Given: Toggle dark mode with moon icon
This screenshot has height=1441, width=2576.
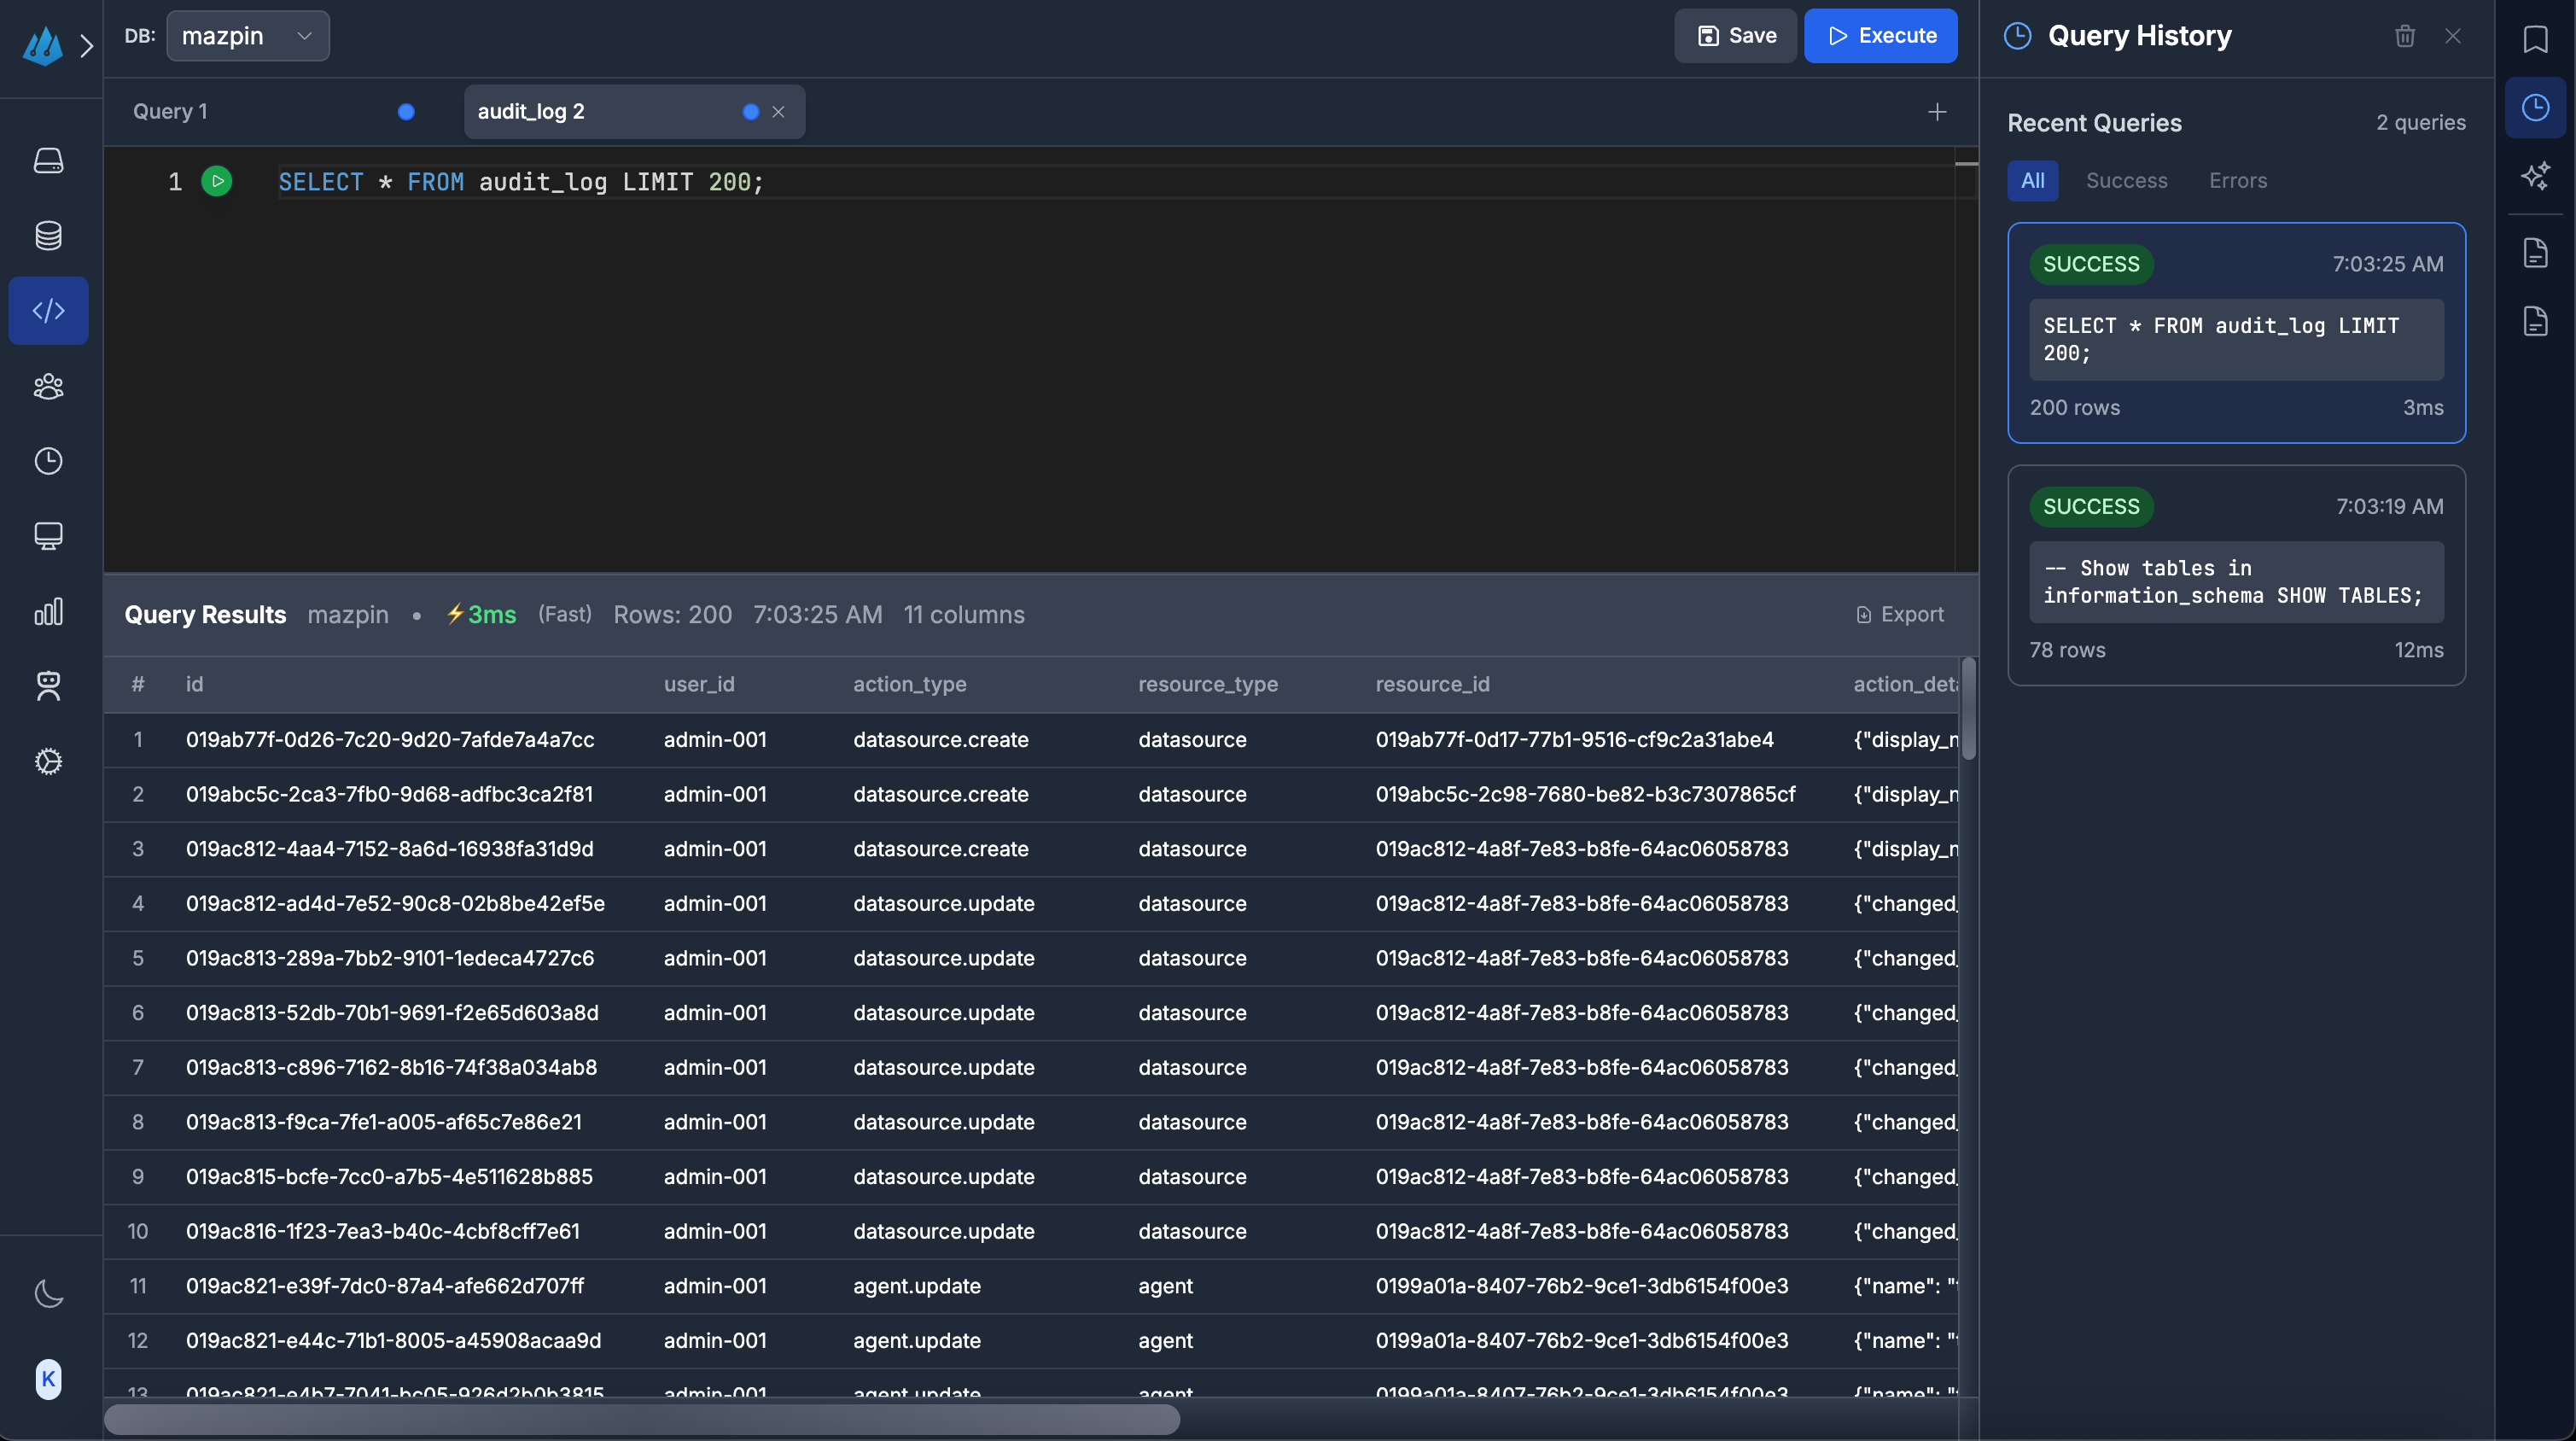Looking at the screenshot, I should pyautogui.click(x=48, y=1294).
